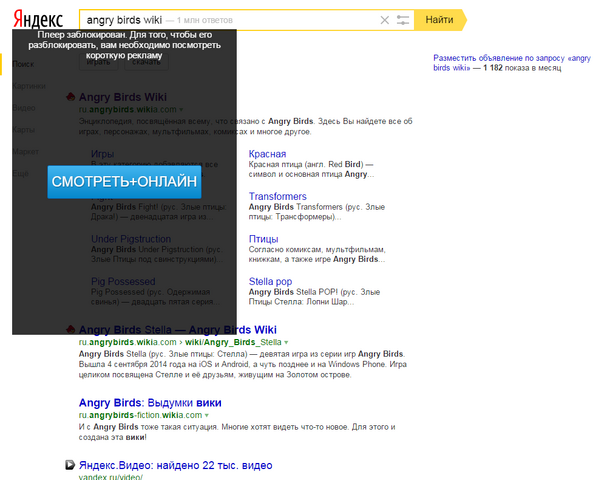Open the Stella pop sitelink
The image size is (610, 480).
coord(270,281)
